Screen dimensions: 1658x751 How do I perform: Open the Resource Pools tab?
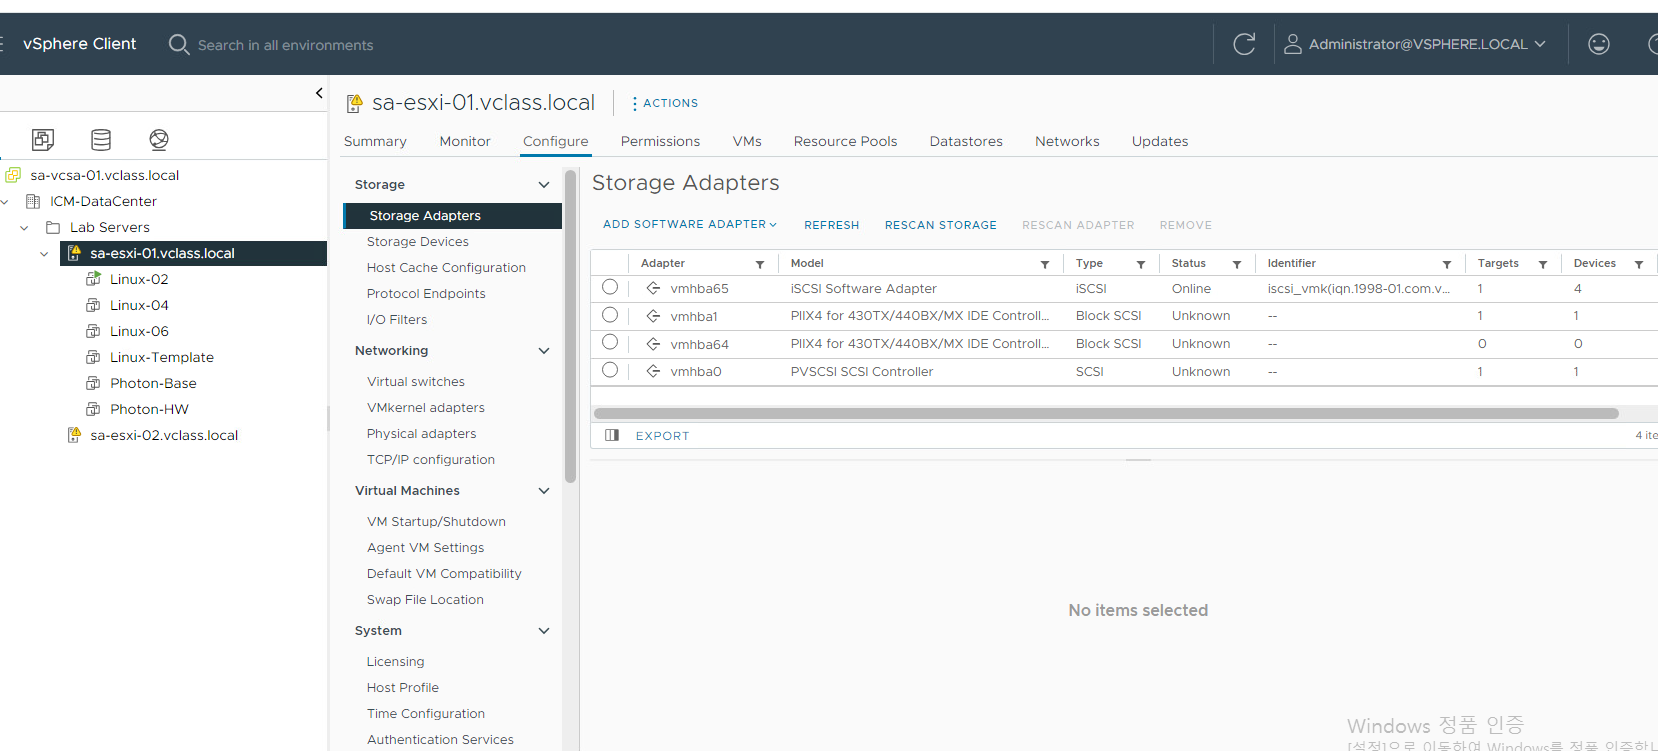(x=845, y=141)
